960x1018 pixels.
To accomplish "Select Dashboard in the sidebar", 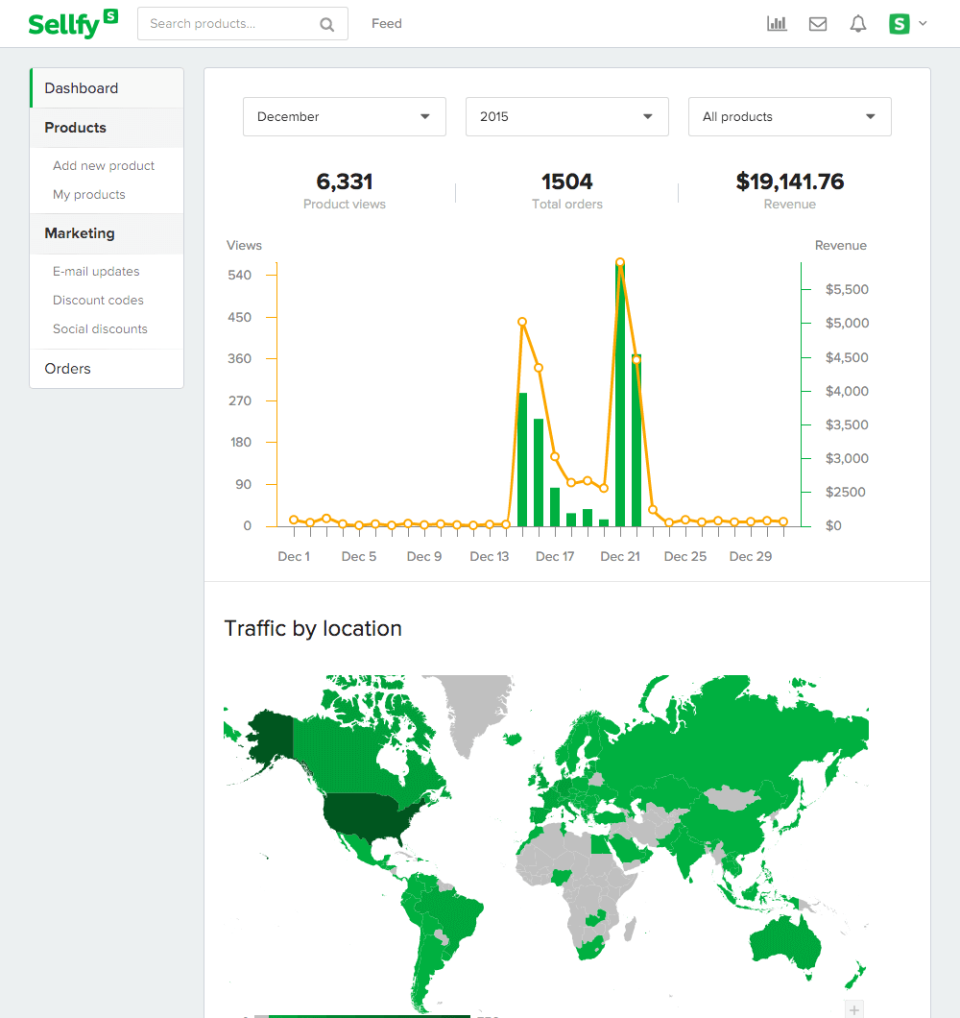I will tap(81, 88).
